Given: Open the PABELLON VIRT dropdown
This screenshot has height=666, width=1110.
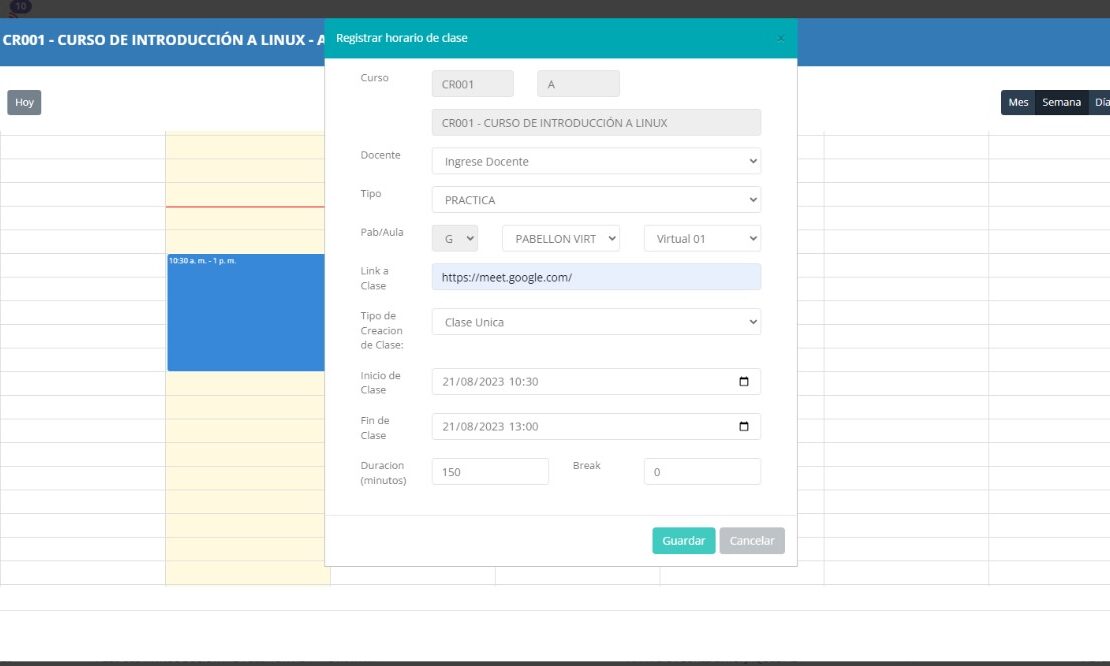Looking at the screenshot, I should [560, 239].
